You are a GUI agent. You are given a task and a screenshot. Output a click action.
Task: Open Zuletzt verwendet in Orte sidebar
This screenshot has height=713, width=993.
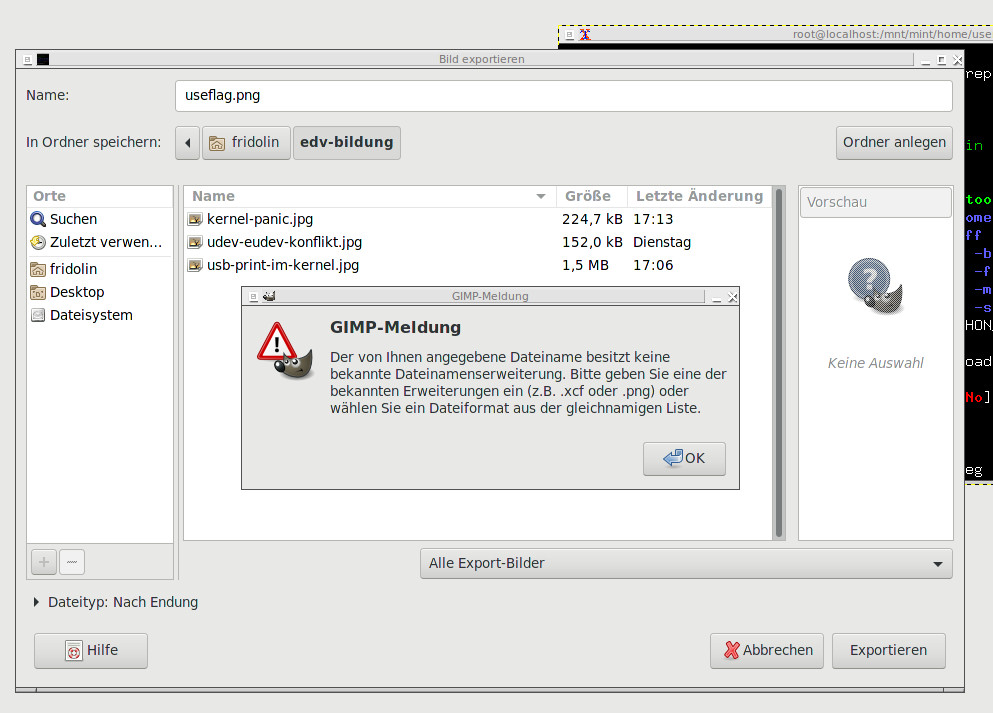[x=100, y=242]
